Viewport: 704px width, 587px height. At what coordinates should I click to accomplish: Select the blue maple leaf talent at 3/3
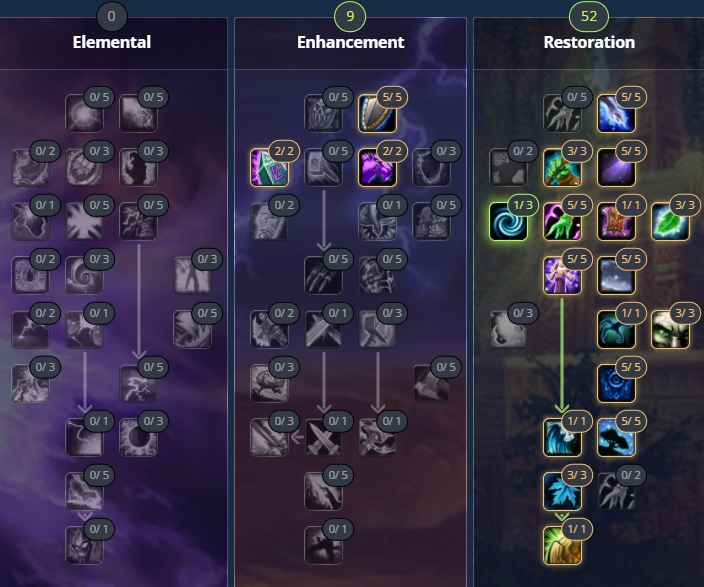point(562,491)
